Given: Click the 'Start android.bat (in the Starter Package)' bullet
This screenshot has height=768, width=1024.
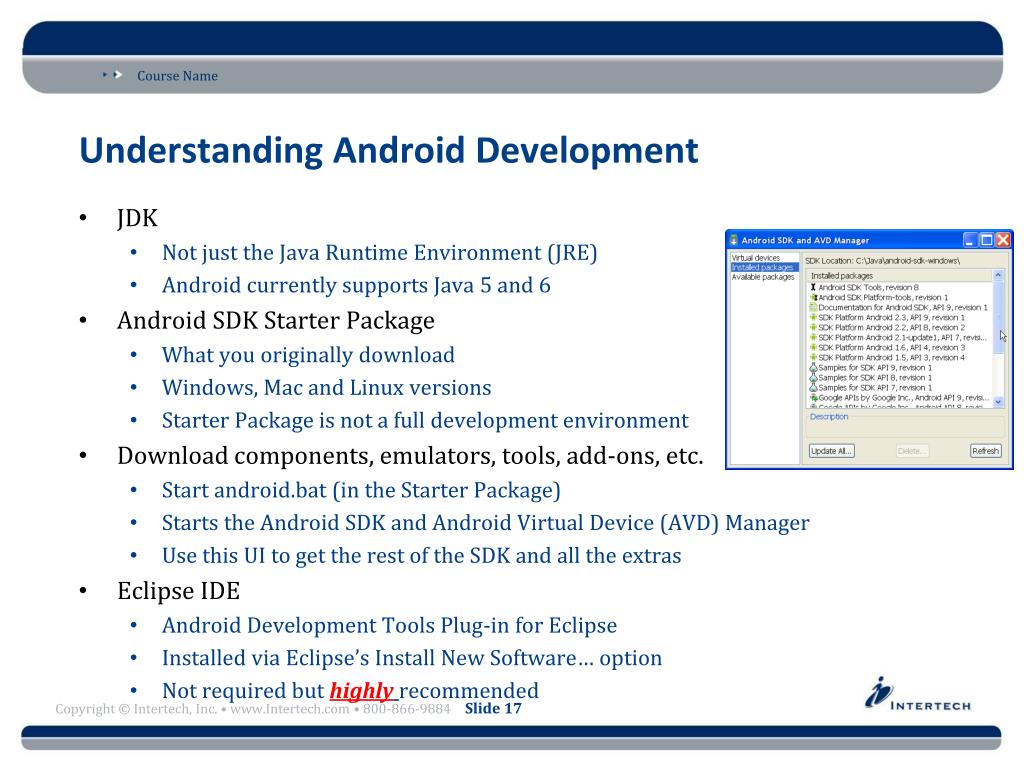Looking at the screenshot, I should pyautogui.click(x=361, y=490).
